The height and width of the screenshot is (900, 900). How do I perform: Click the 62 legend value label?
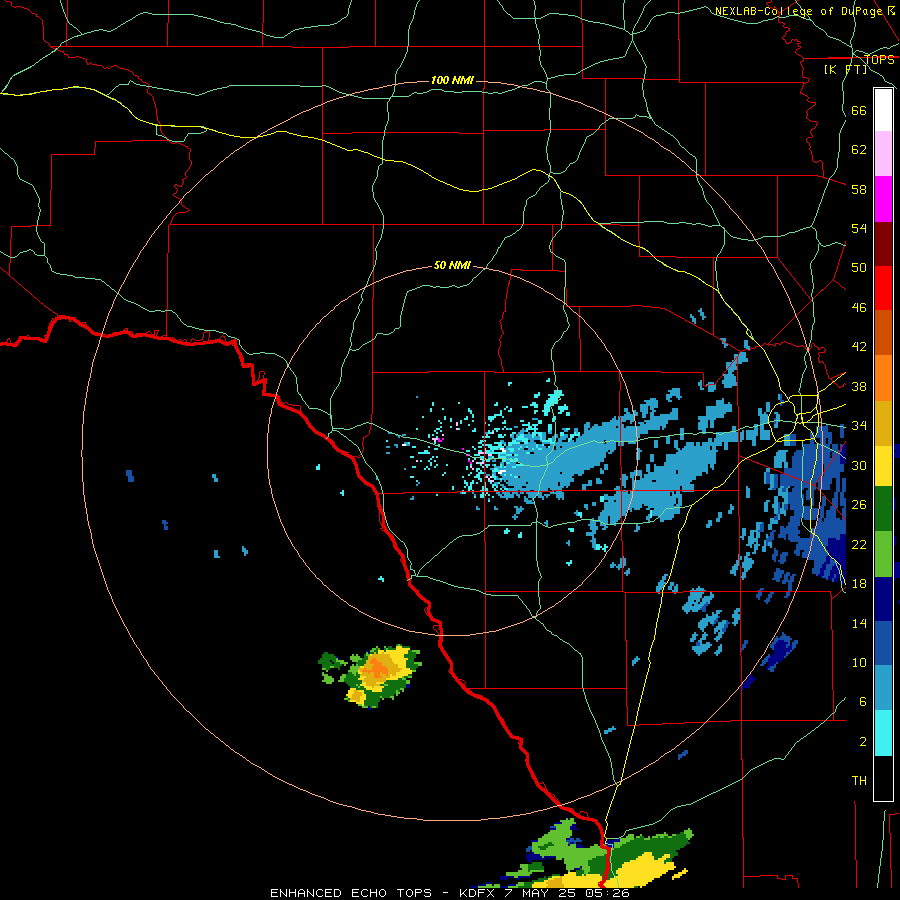859,150
